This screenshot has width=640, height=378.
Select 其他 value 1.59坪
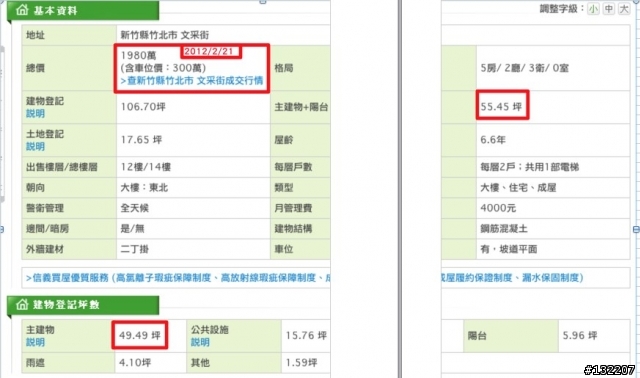[301, 362]
